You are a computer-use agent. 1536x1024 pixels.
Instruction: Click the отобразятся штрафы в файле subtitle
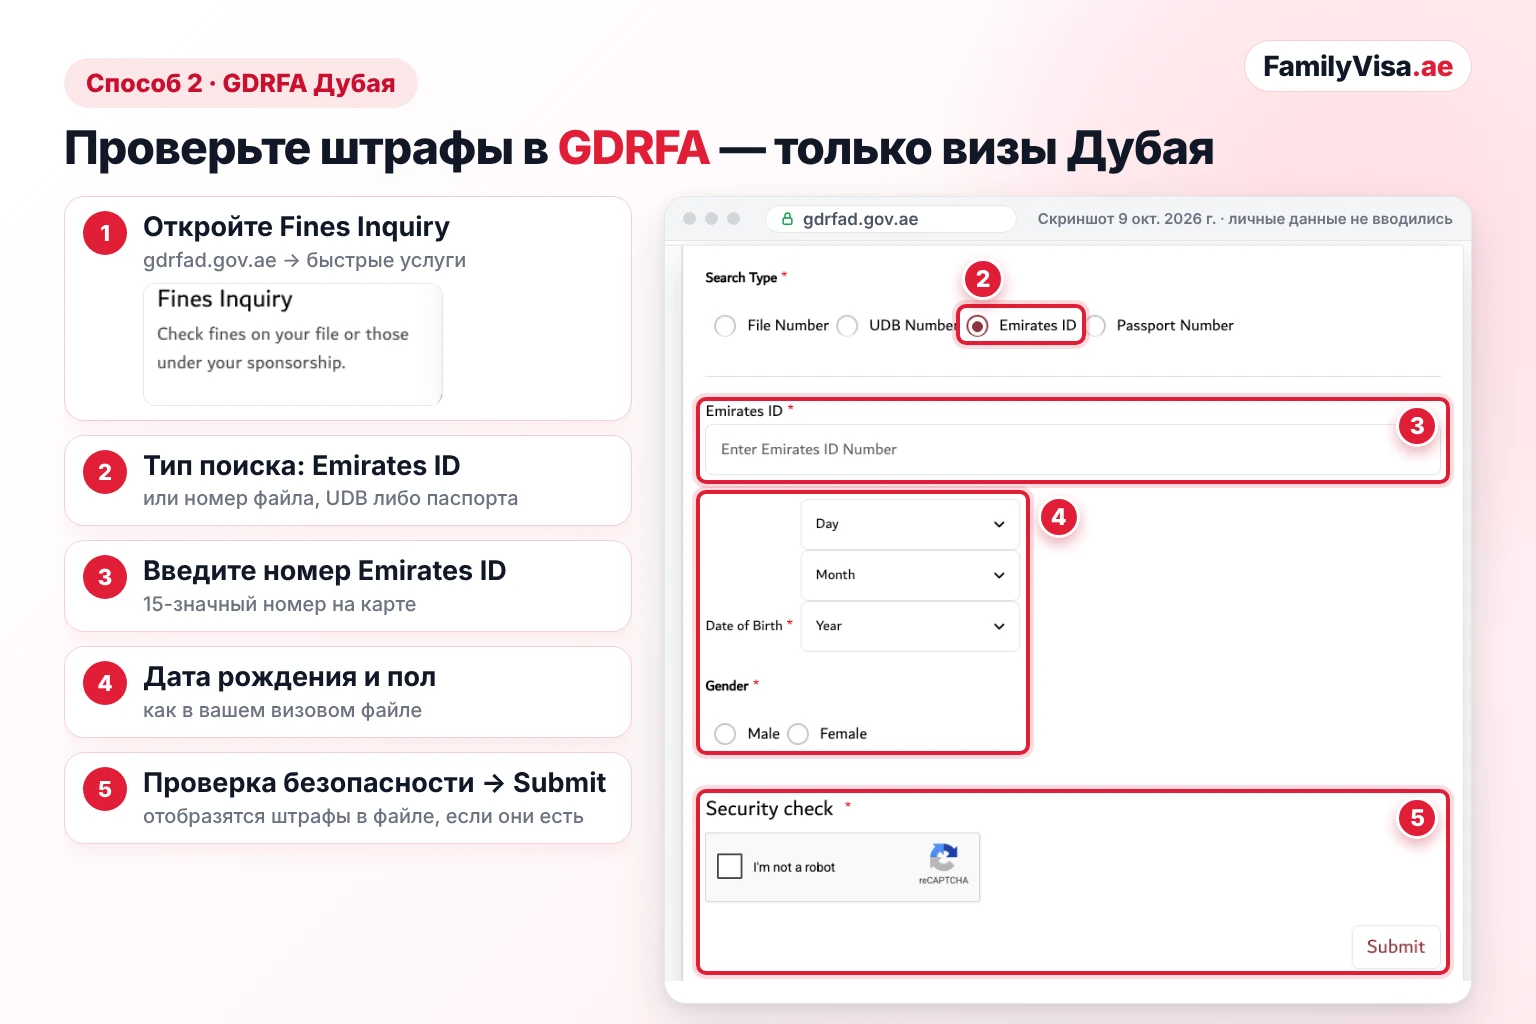point(363,817)
